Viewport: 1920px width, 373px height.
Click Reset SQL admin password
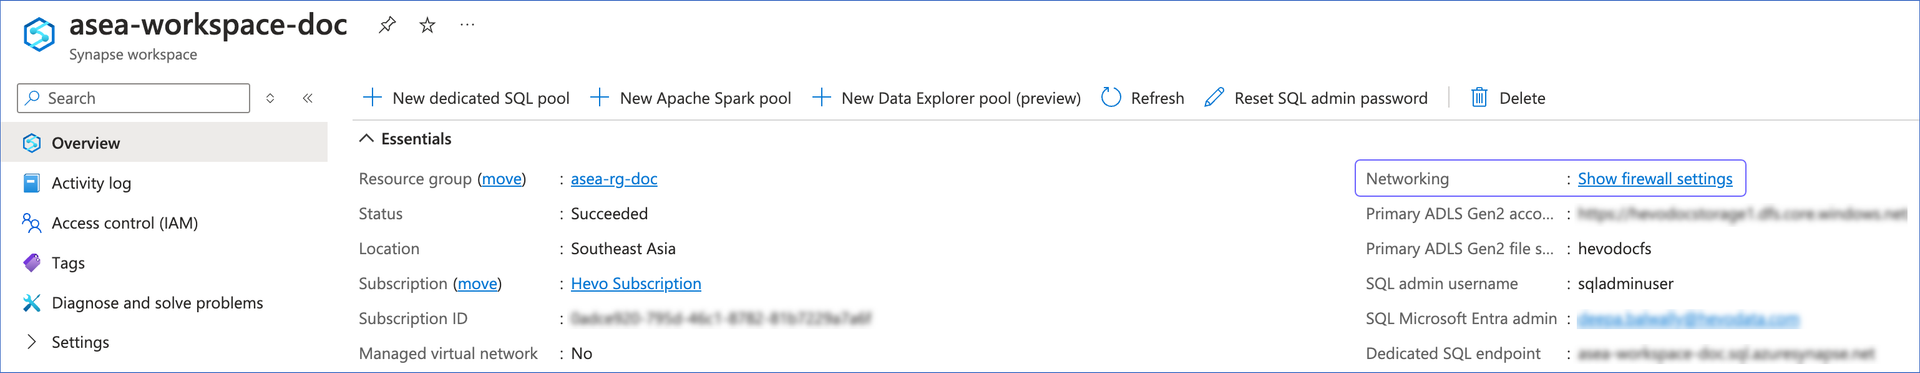pos(1316,98)
